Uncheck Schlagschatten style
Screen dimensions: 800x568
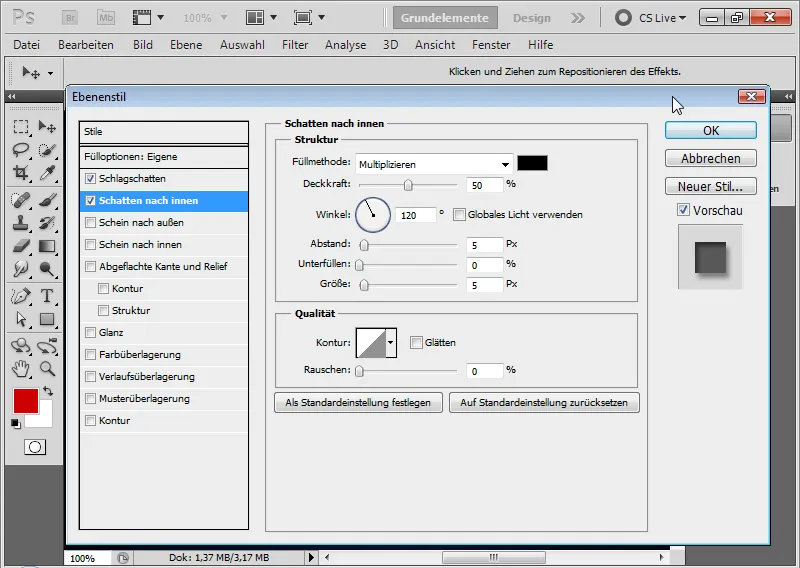pyautogui.click(x=90, y=179)
